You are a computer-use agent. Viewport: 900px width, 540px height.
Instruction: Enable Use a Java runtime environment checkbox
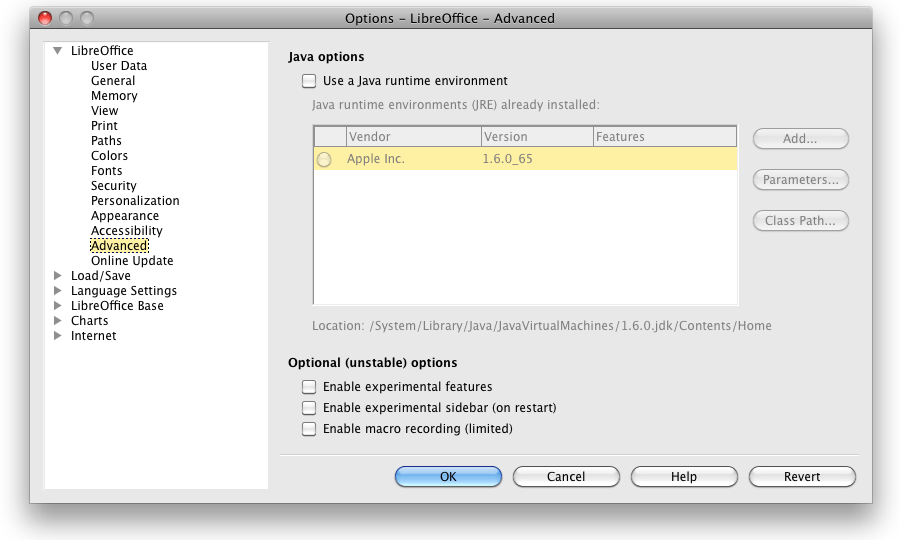tap(309, 81)
